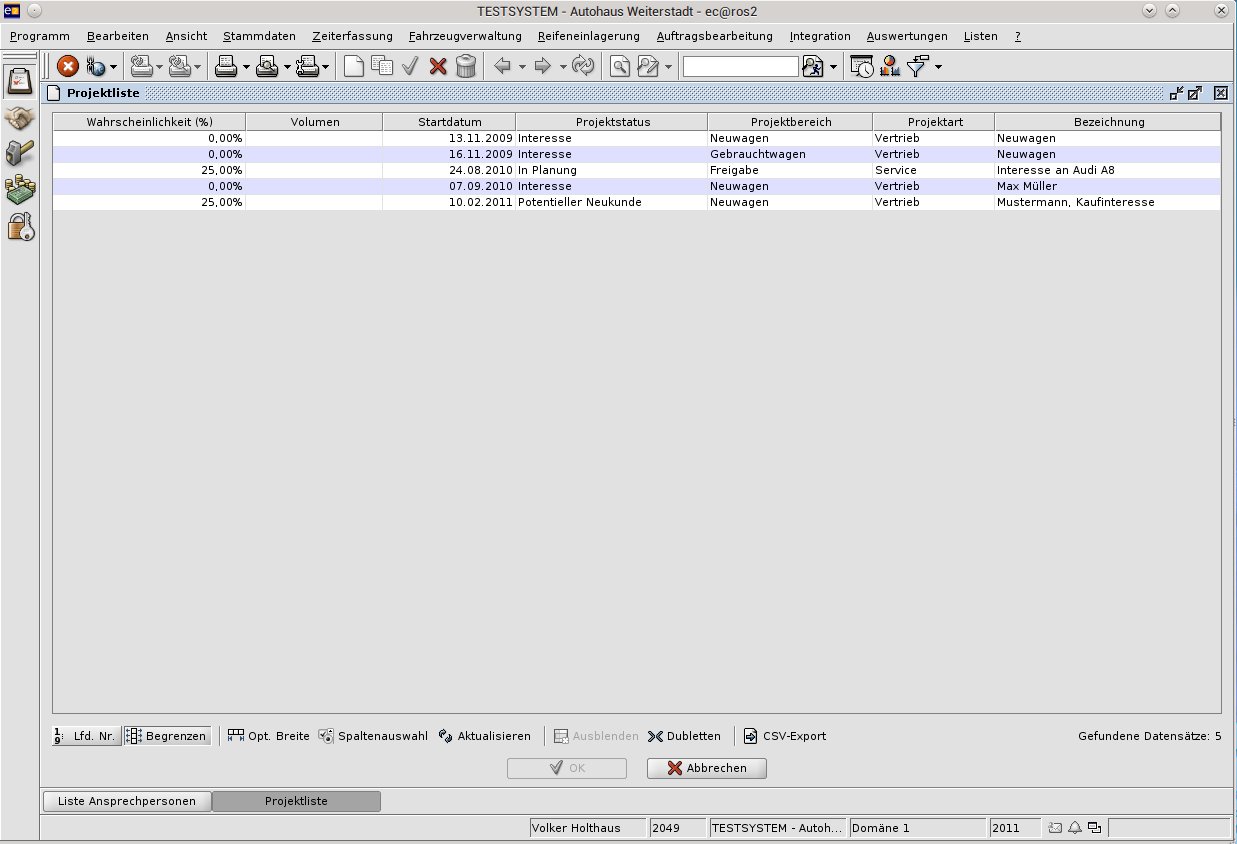
Task: Click the orange circle cancel icon in toolbar
Action: click(68, 67)
